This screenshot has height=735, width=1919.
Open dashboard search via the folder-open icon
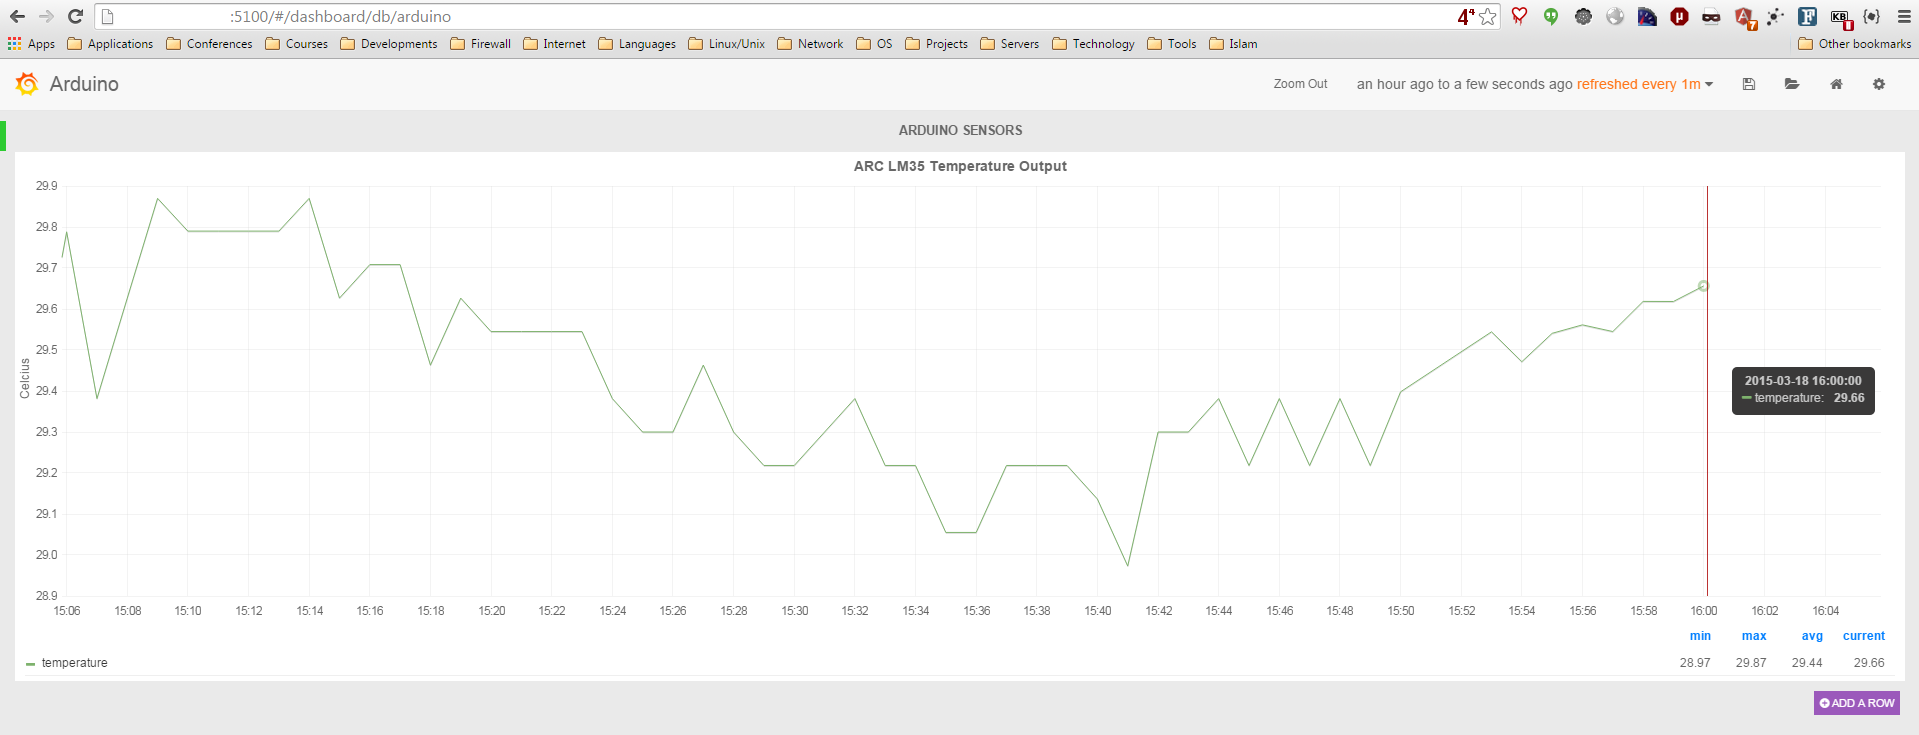(x=1792, y=84)
